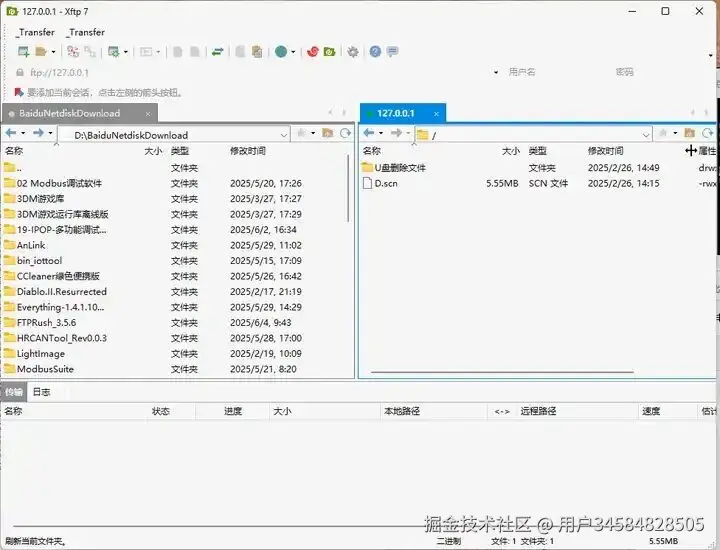This screenshot has width=720, height=550.
Task: Close the 127.0.0.1 remote tab
Action: click(436, 113)
